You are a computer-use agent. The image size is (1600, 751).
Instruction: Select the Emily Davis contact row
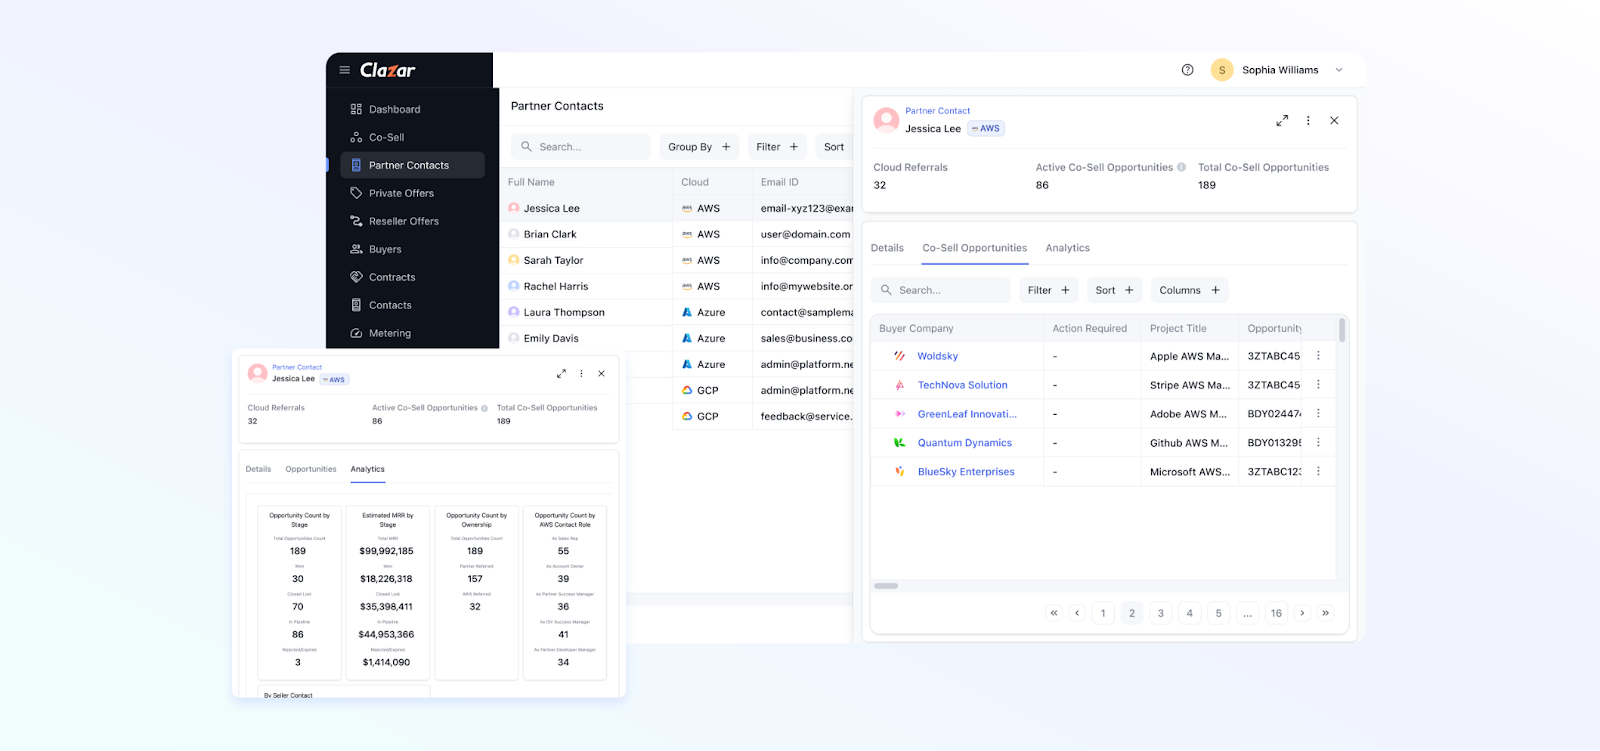click(x=676, y=338)
